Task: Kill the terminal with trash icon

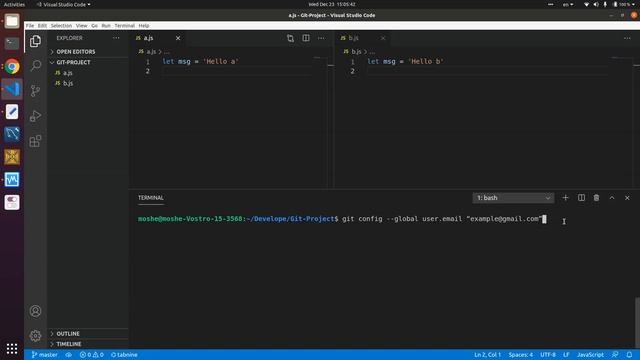Action: click(x=596, y=198)
